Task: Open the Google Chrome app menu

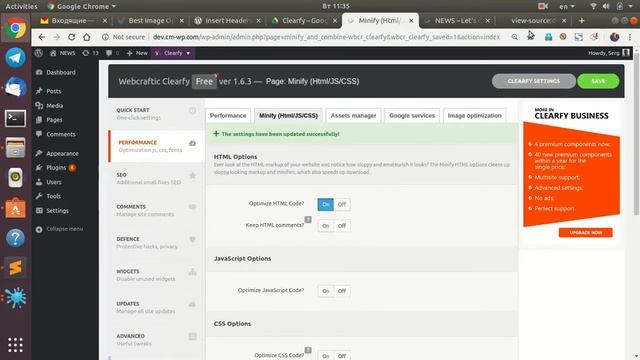Action: tap(82, 6)
